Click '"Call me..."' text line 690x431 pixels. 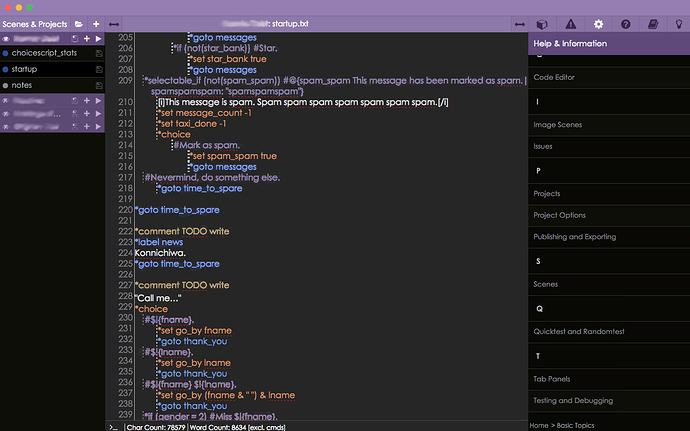click(x=158, y=298)
